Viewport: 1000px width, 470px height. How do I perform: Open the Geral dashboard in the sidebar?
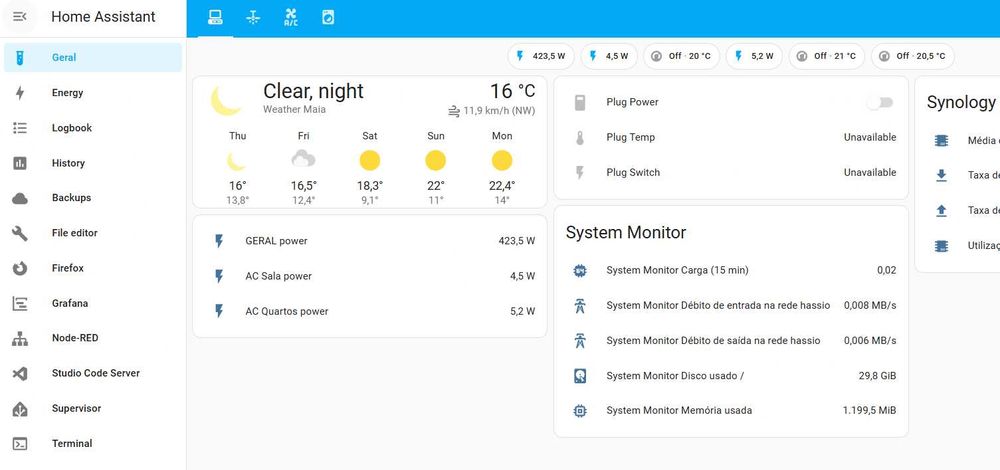pos(93,57)
